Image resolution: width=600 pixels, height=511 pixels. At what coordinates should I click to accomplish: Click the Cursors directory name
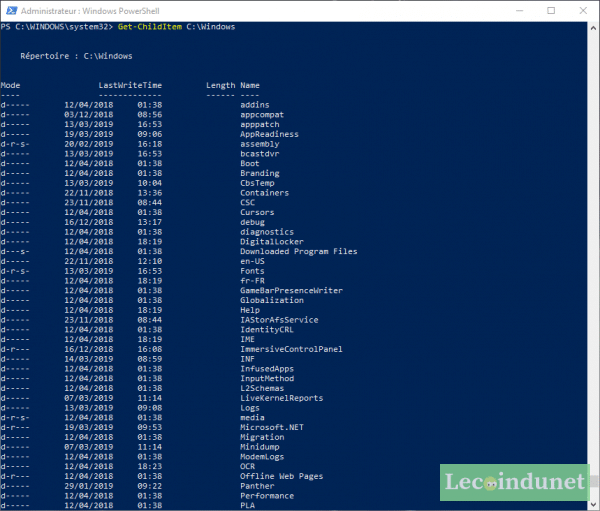257,212
